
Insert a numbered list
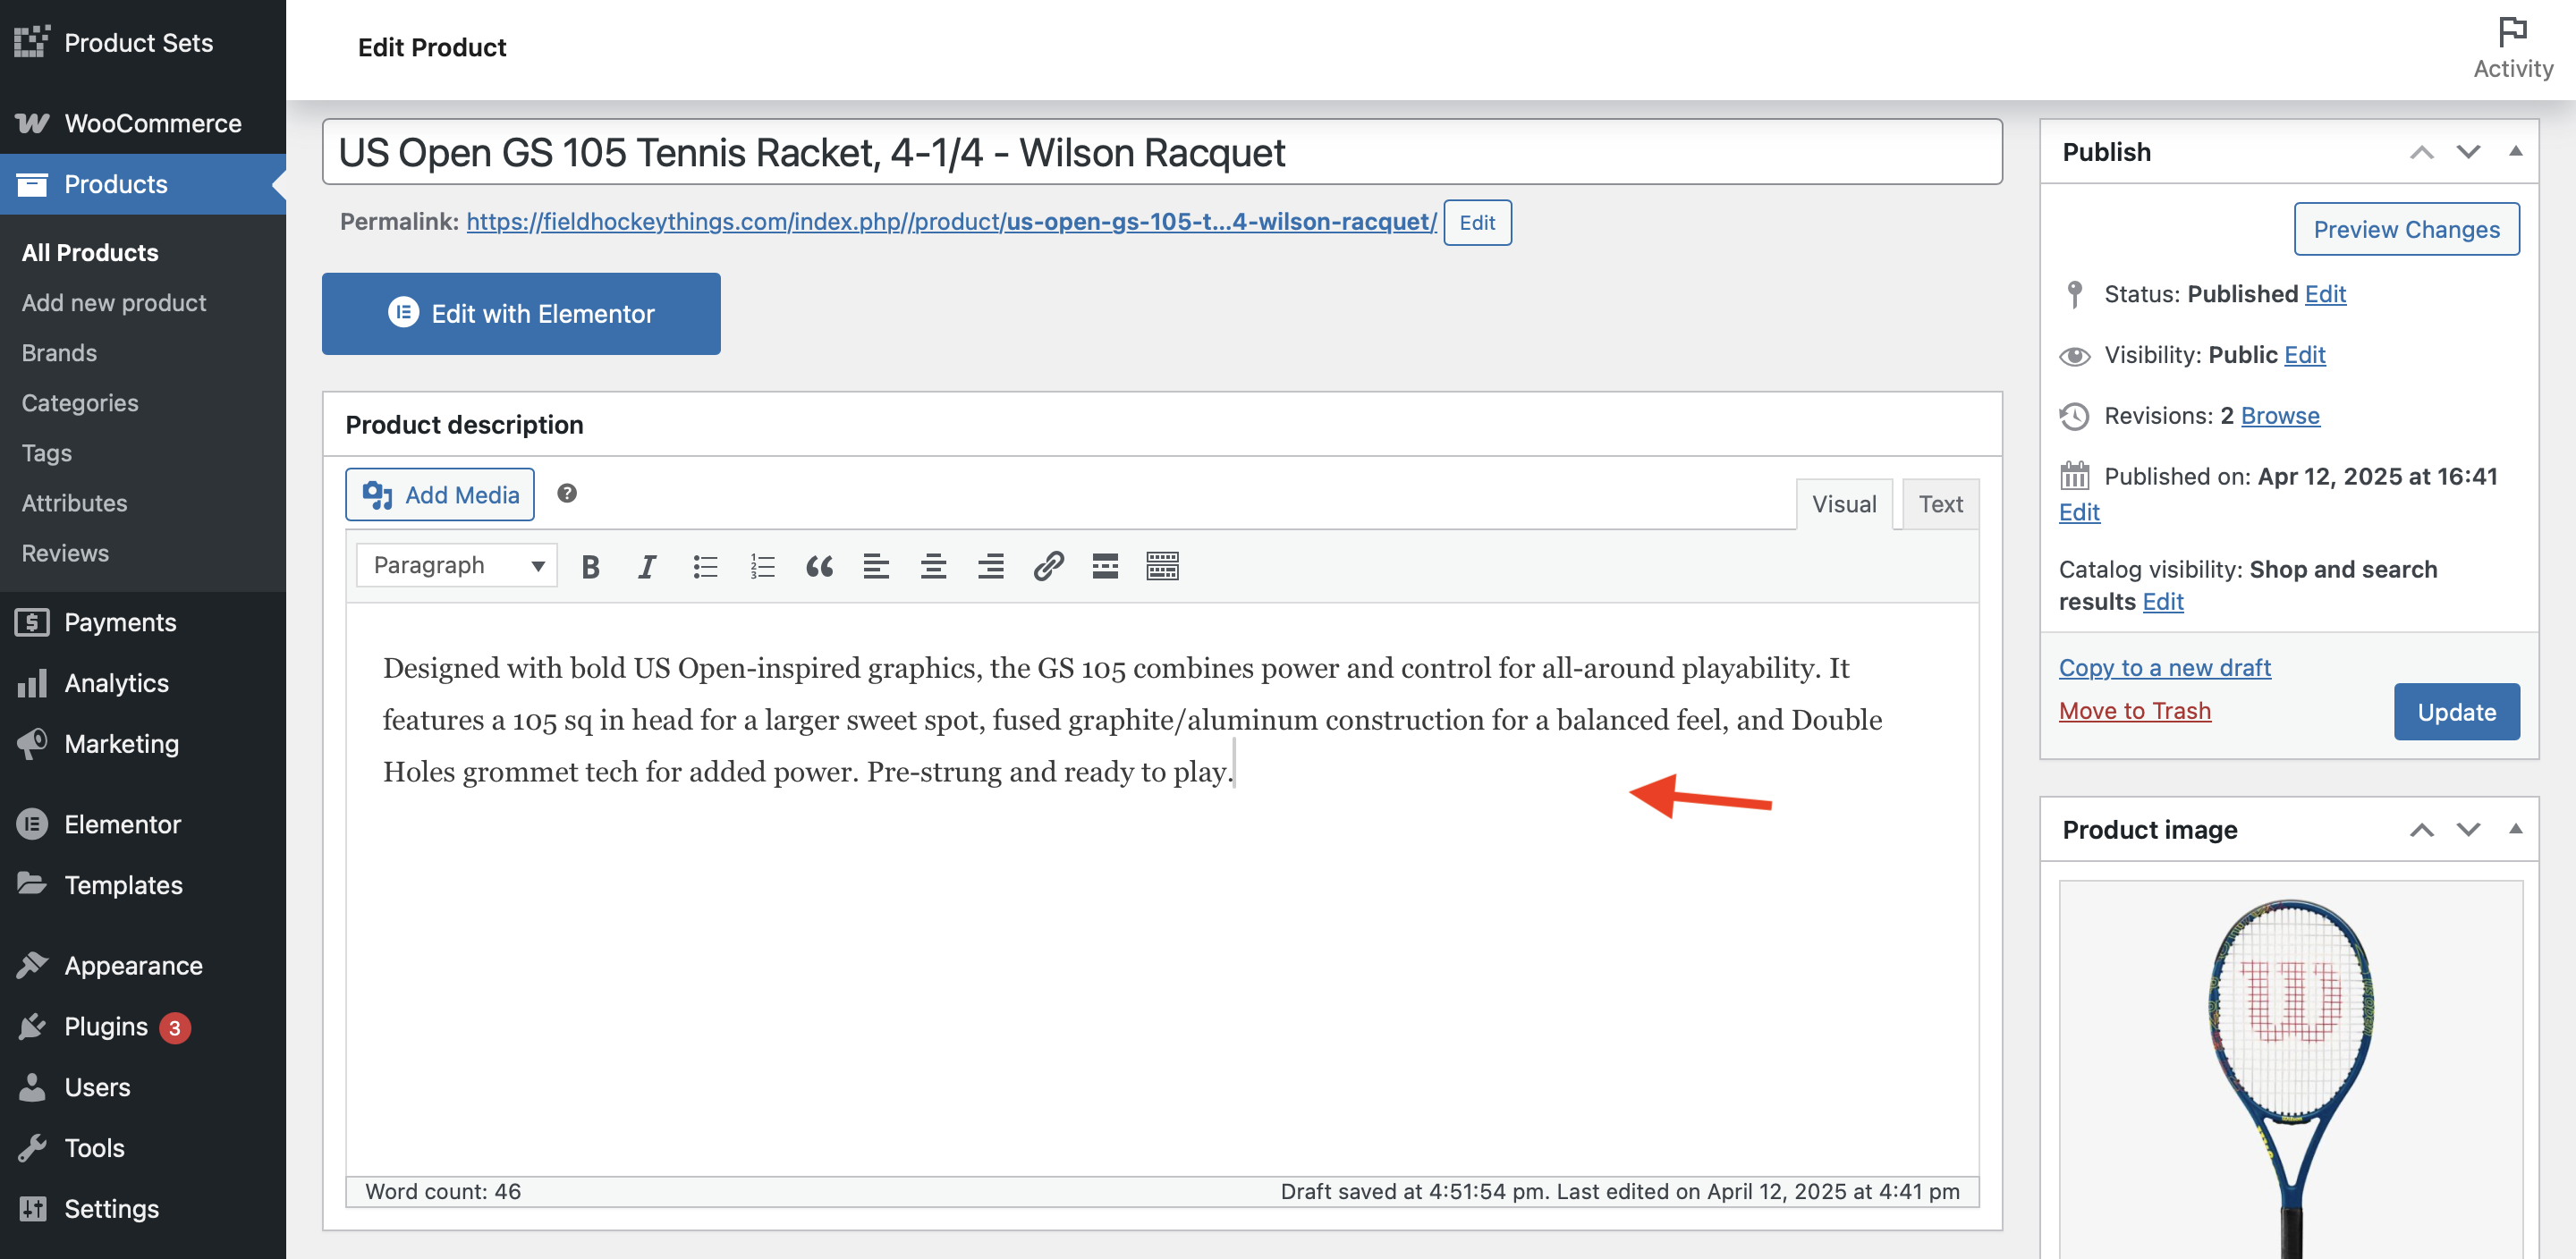pos(762,567)
